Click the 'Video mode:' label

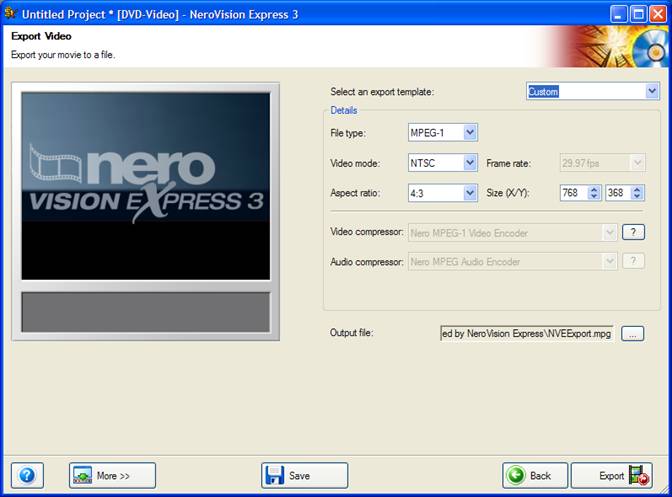click(x=355, y=163)
